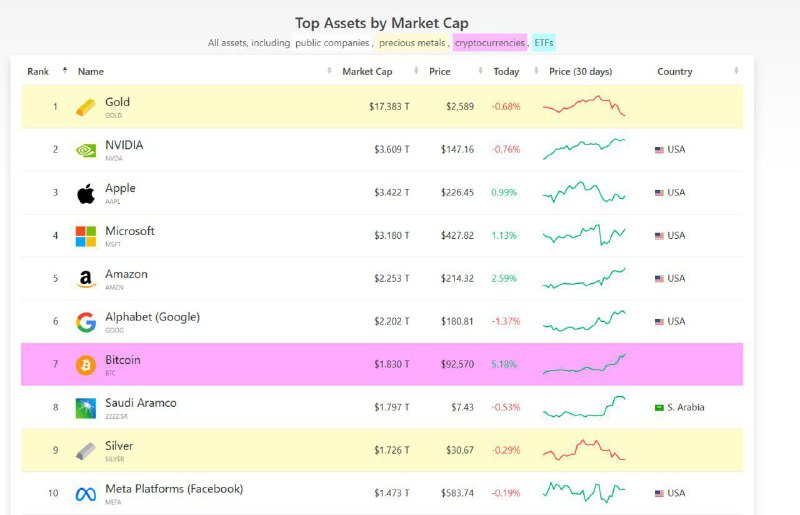Click Alphabet's today change -1.37%
The image size is (800, 515).
(506, 322)
